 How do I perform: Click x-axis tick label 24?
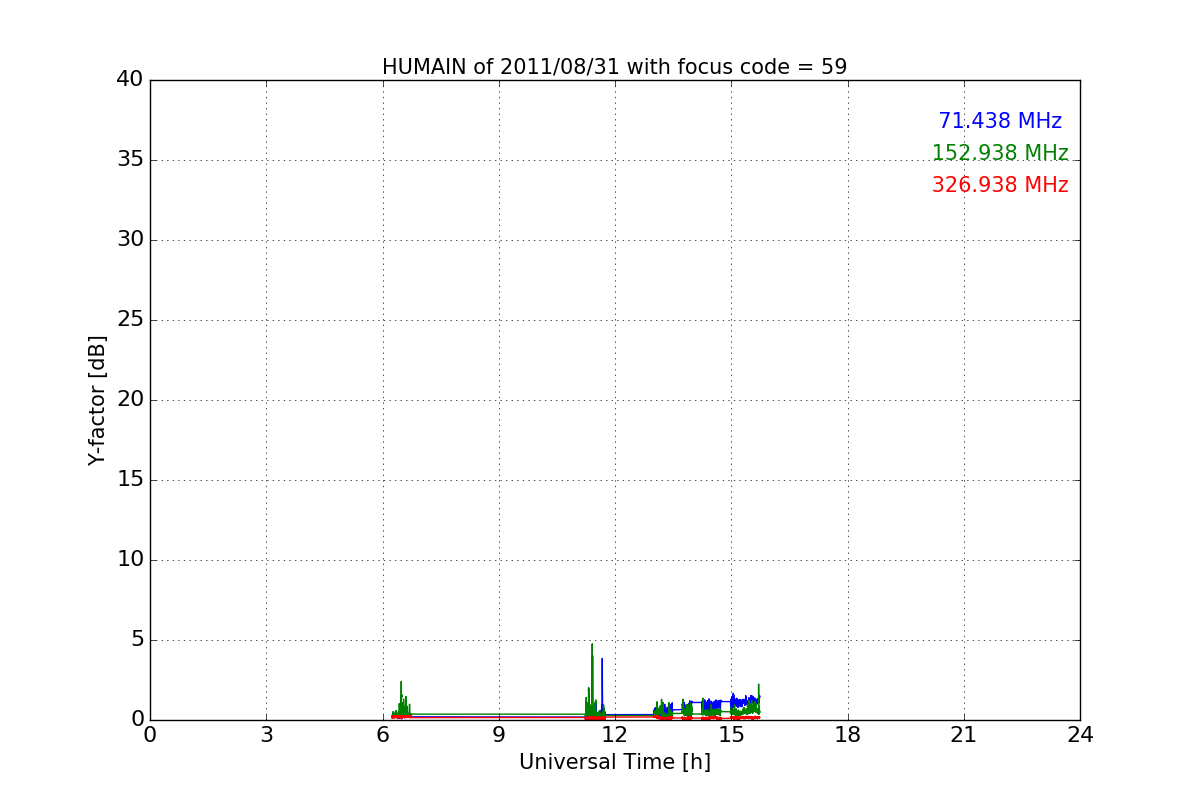click(x=1080, y=735)
